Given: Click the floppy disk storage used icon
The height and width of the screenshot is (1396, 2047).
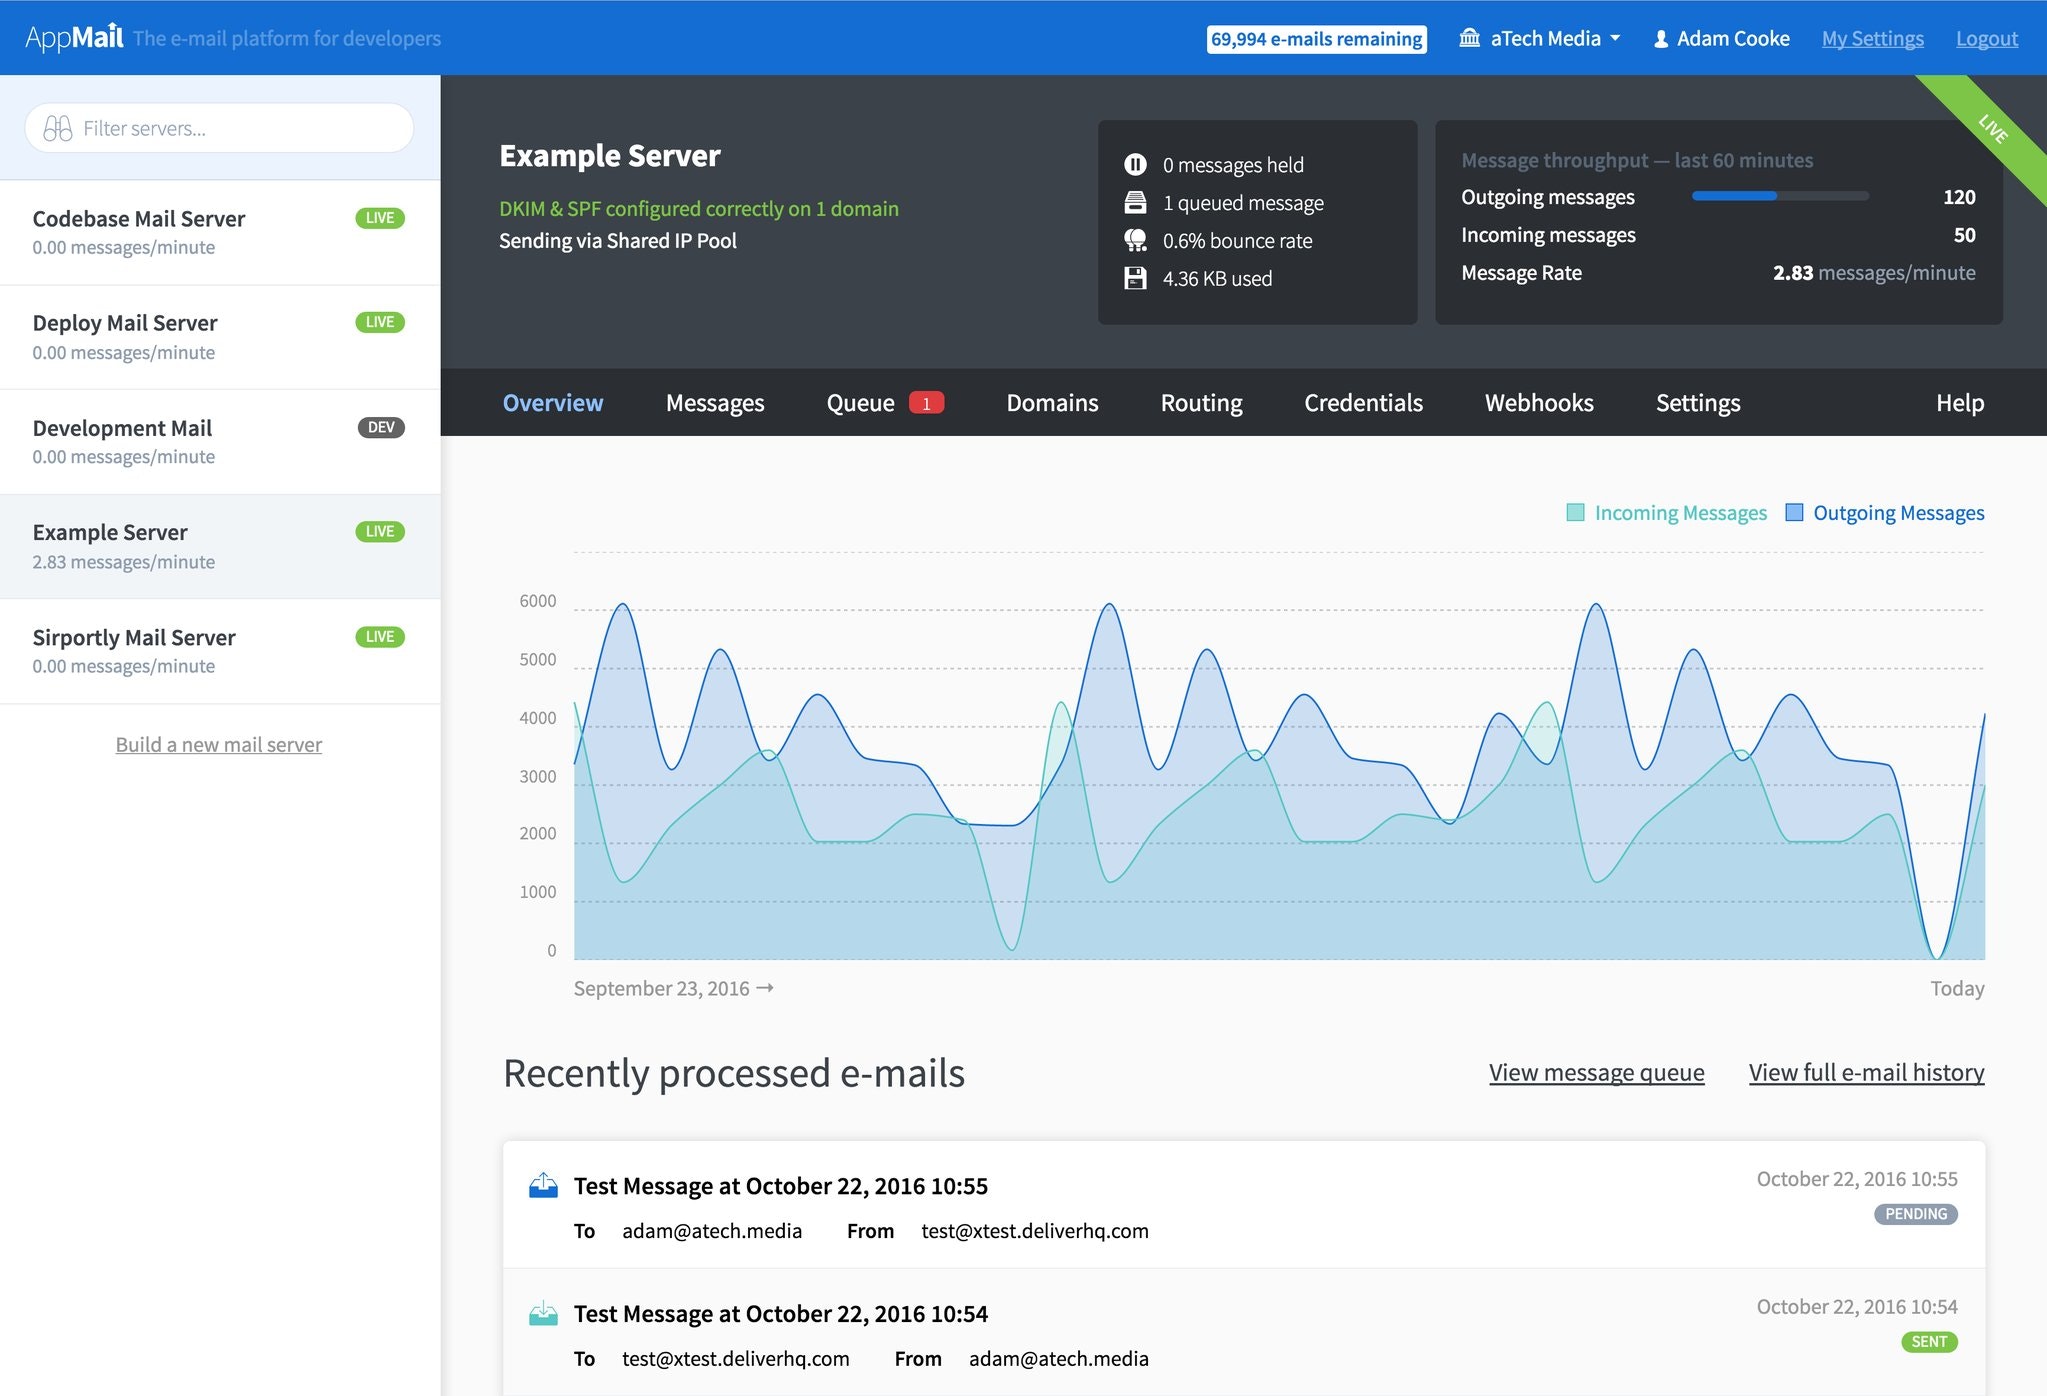Looking at the screenshot, I should [1135, 278].
